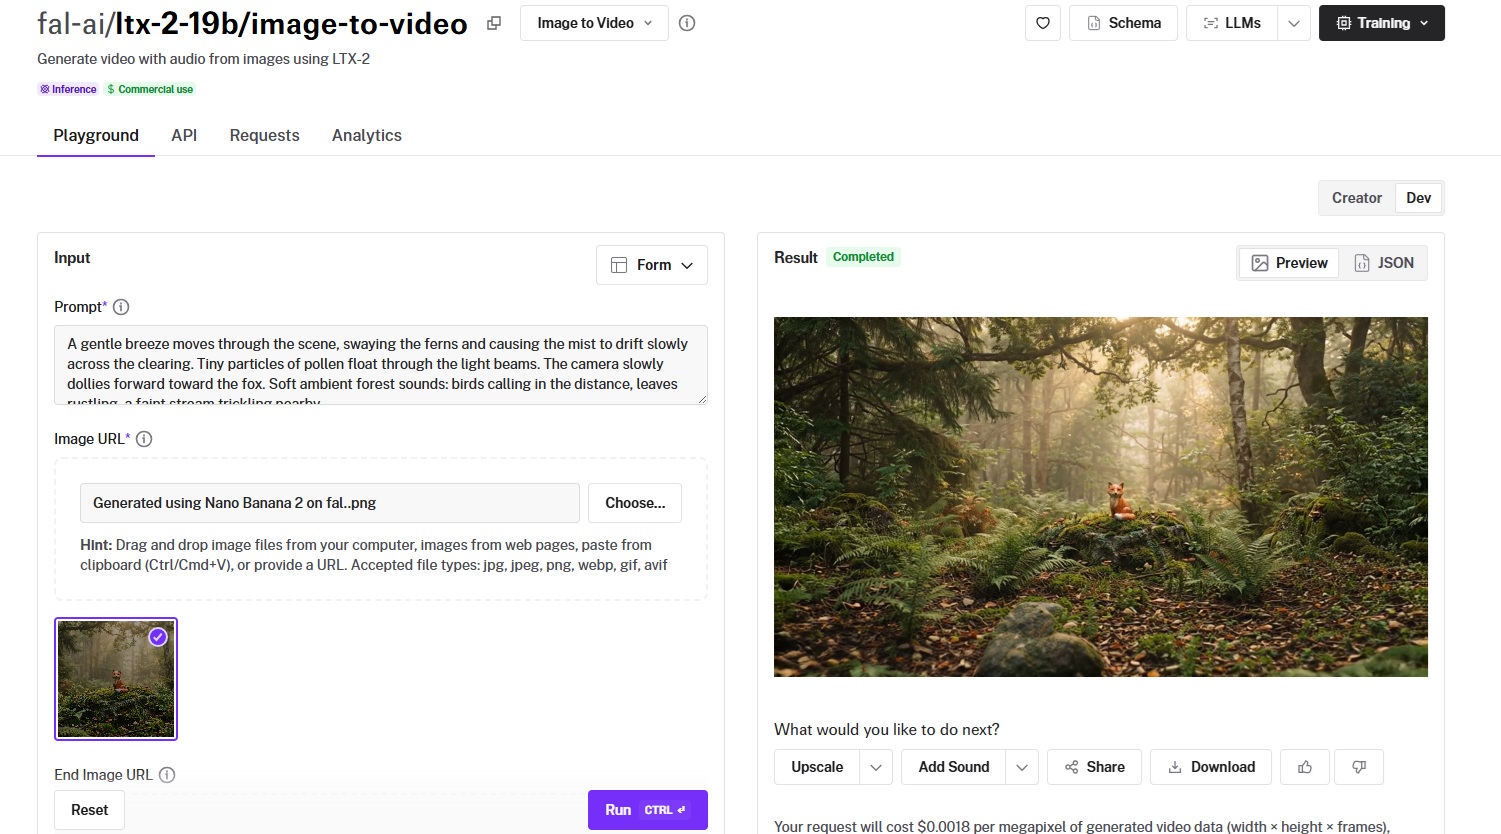Go to the Analytics tab
This screenshot has height=834, width=1501.
coord(366,135)
